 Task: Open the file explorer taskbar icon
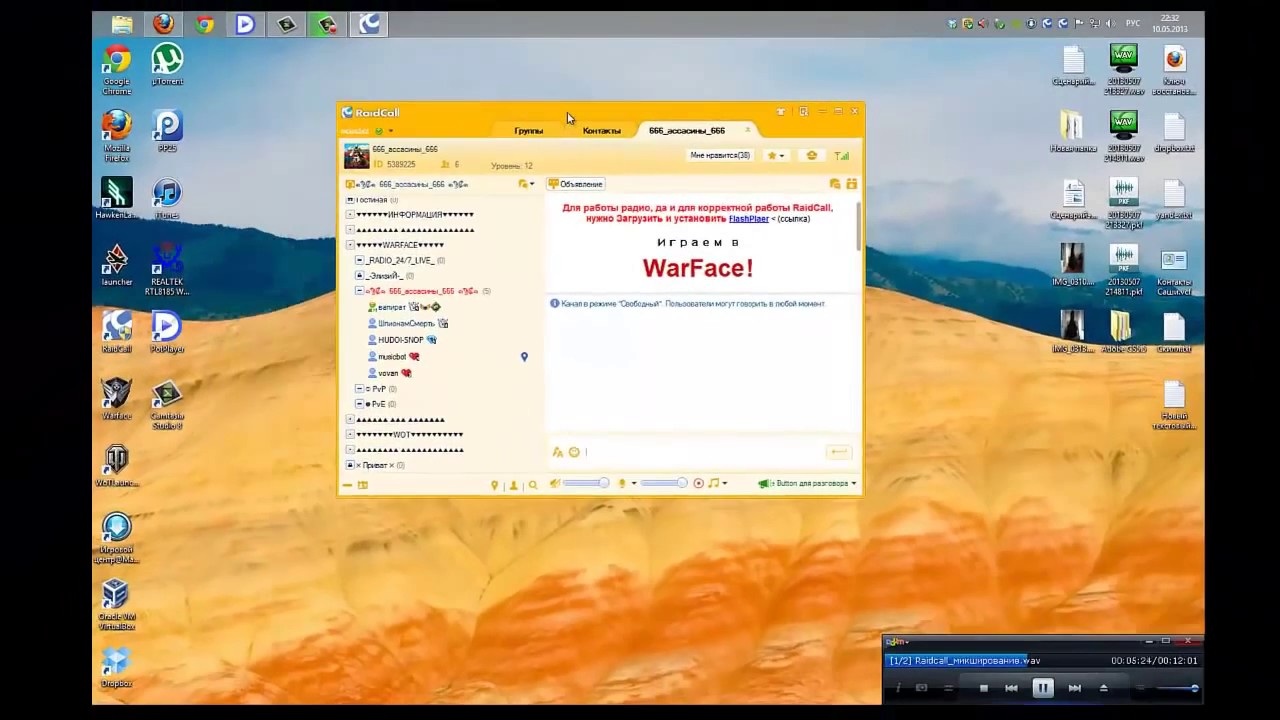[x=122, y=24]
